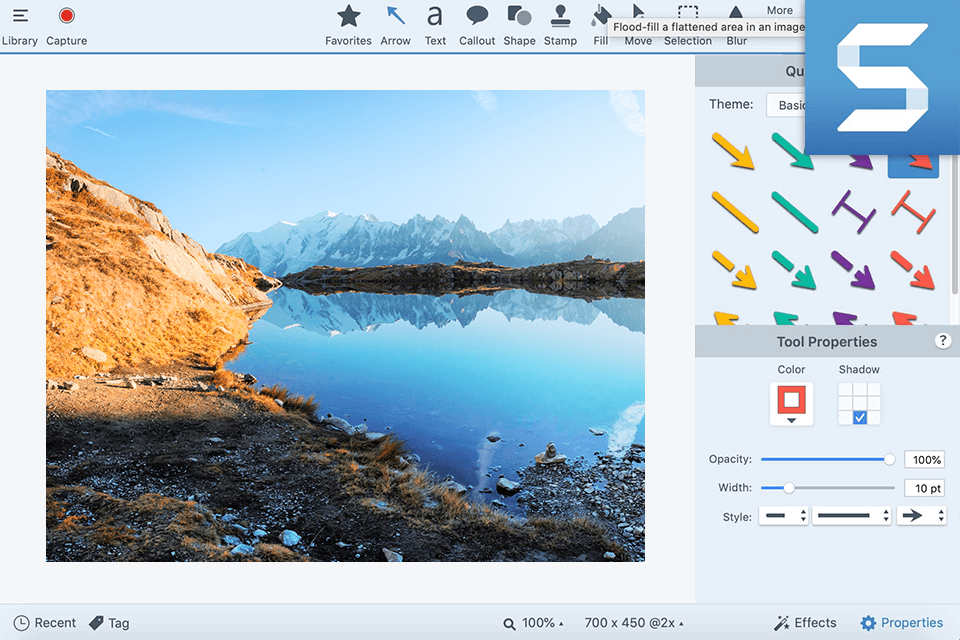Open the More tools menu

coord(779,10)
